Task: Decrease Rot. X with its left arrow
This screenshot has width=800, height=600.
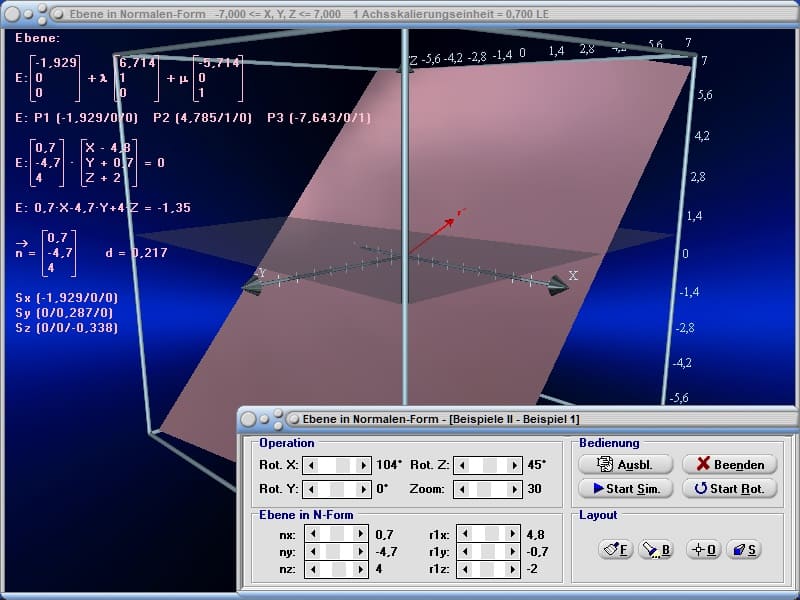Action: point(311,465)
